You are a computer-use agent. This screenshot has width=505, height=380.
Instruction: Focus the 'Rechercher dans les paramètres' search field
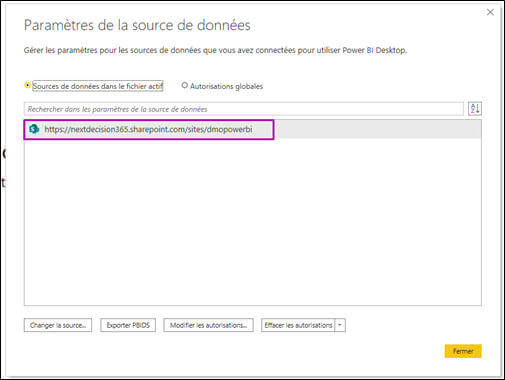coord(244,109)
